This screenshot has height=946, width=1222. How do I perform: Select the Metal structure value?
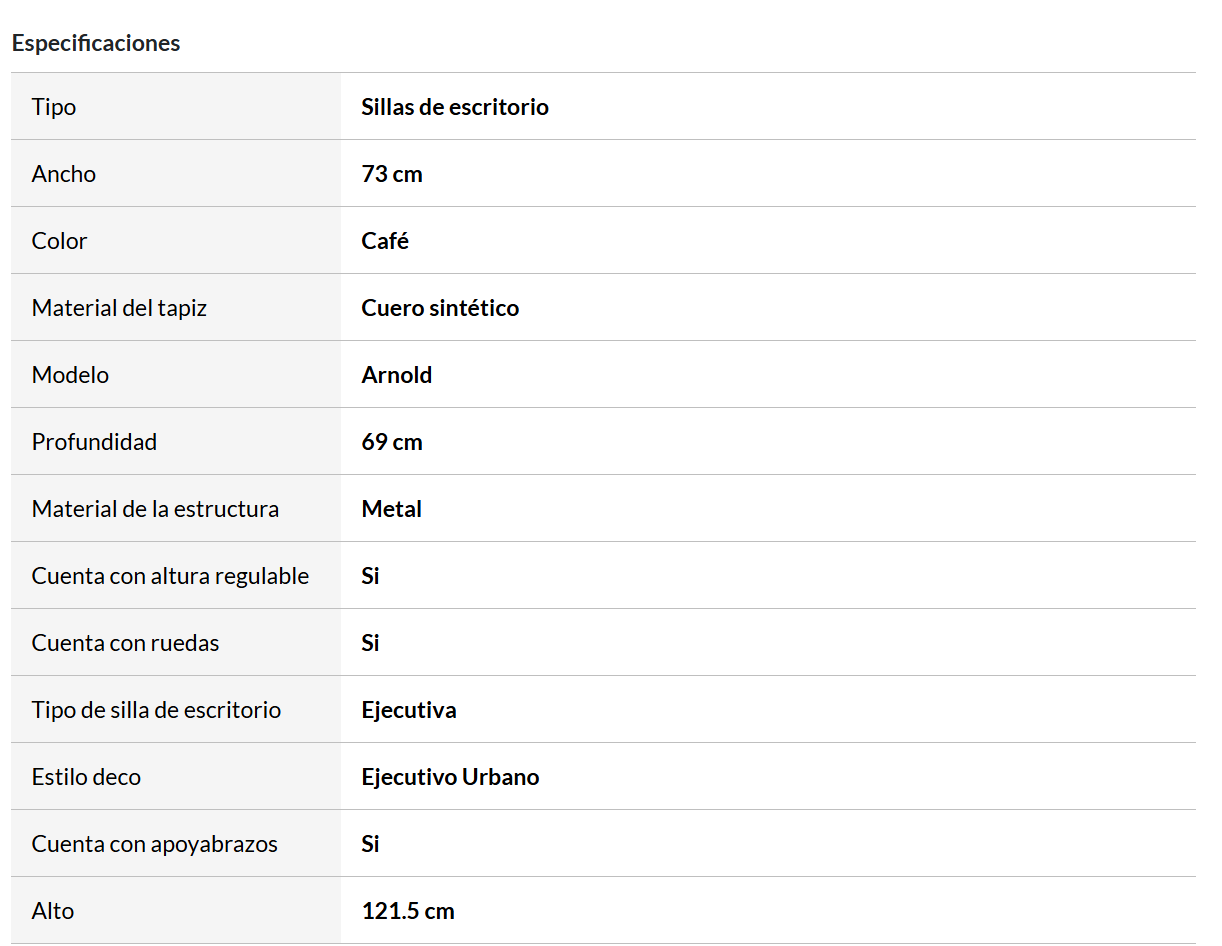pos(392,509)
